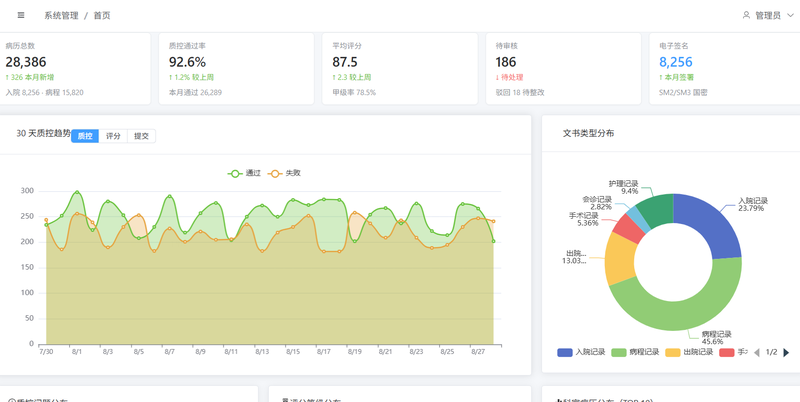Click the 会诊记录 2.82% pie label
The height and width of the screenshot is (402, 800).
click(x=596, y=203)
